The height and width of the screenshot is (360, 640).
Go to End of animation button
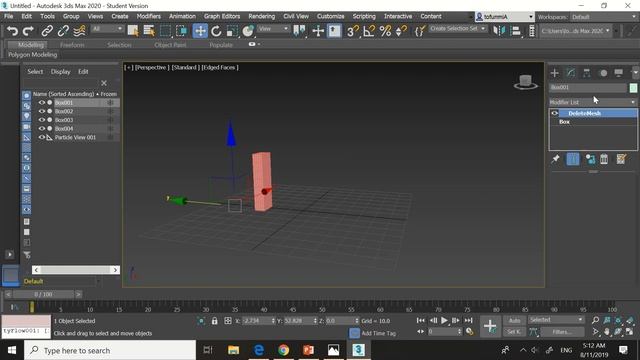[468, 320]
